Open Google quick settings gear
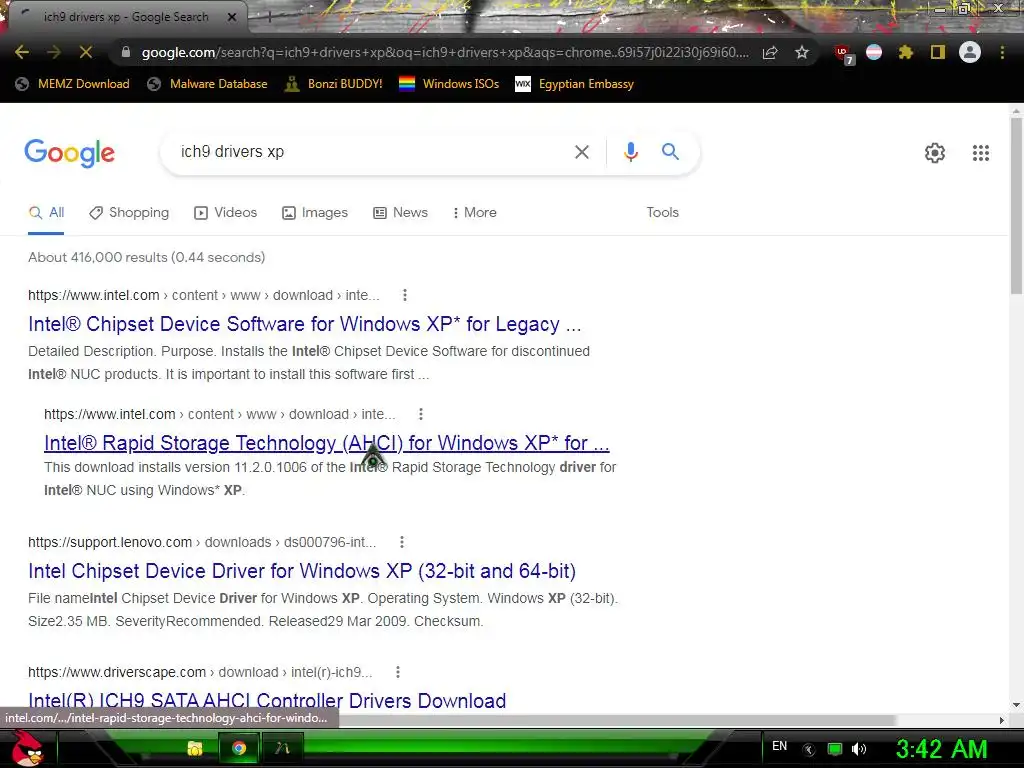Viewport: 1024px width, 768px height. [x=935, y=153]
